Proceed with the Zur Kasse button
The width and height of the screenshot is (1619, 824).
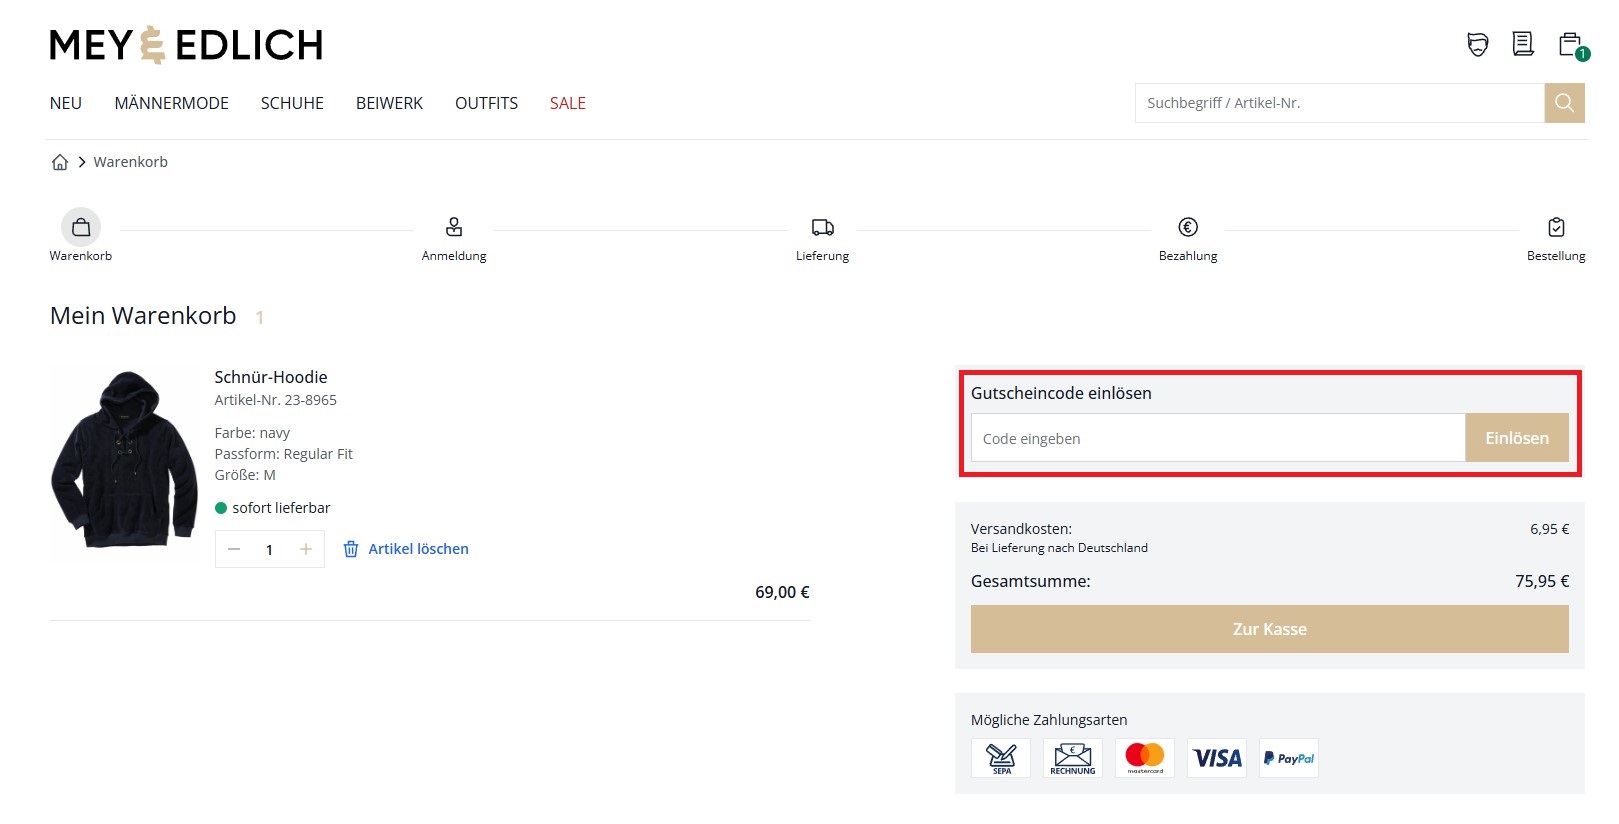click(x=1270, y=629)
